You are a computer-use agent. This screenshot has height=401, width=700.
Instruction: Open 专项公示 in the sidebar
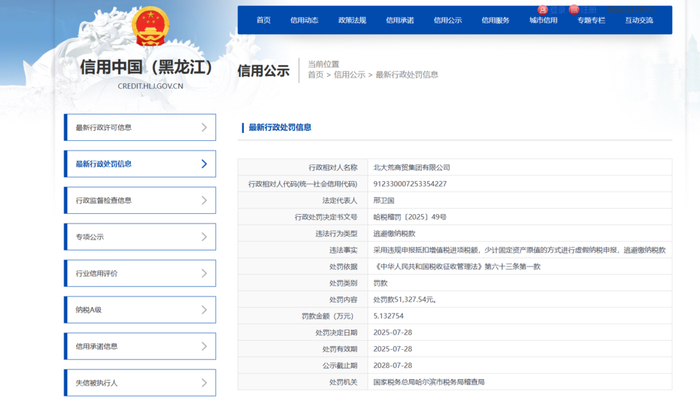point(140,237)
